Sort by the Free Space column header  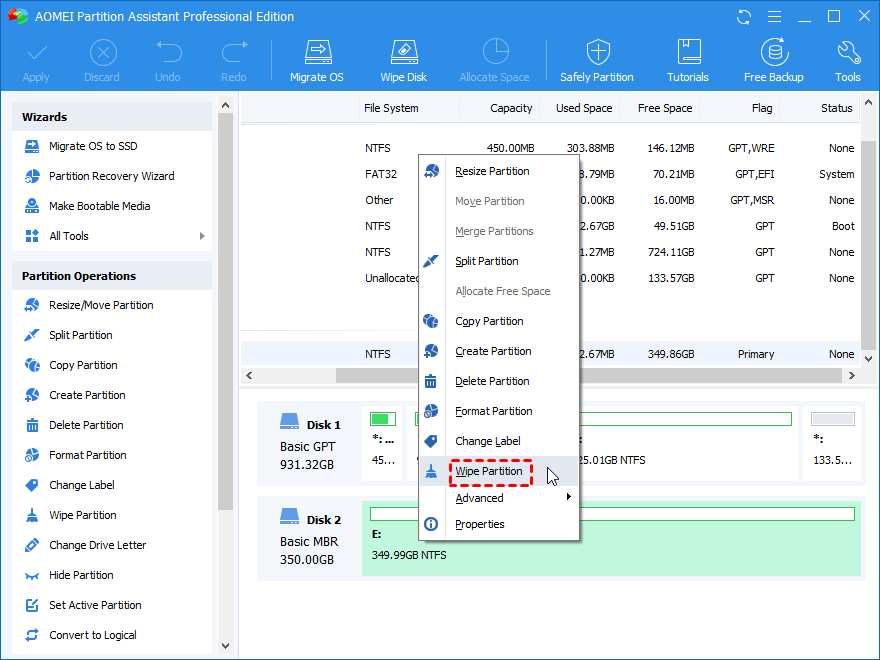coord(664,108)
